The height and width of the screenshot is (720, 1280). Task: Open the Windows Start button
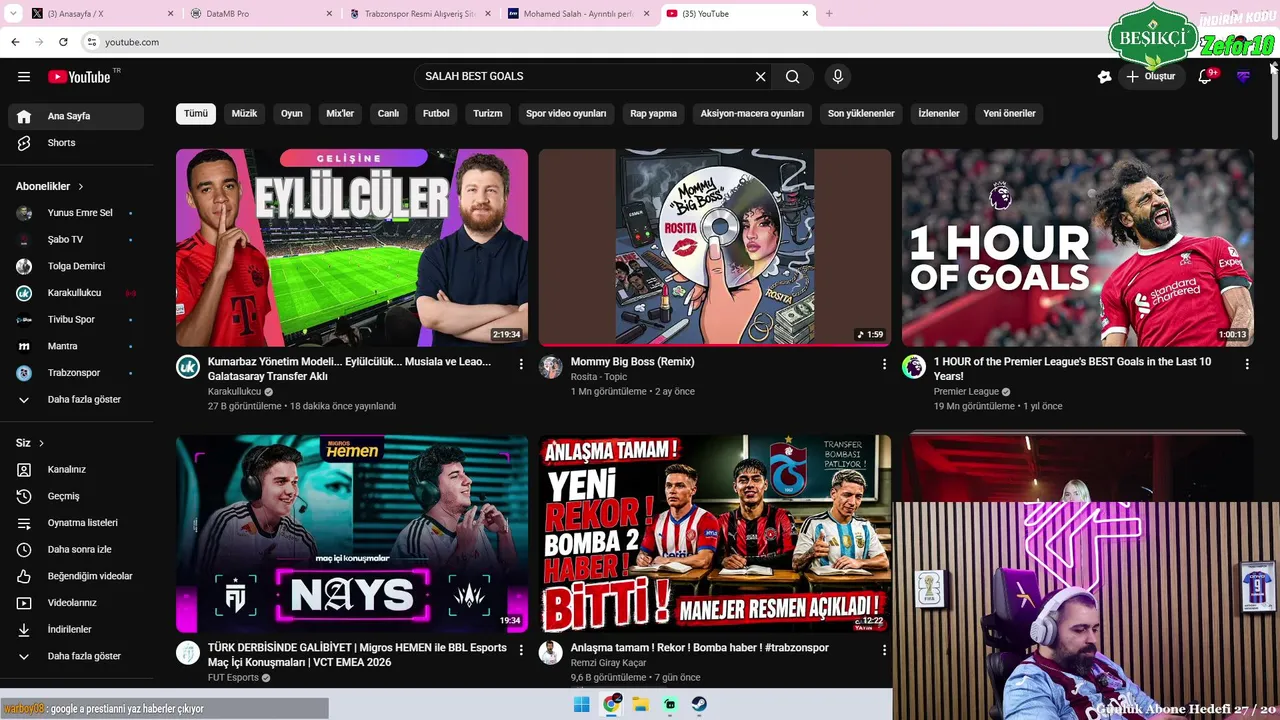point(582,705)
